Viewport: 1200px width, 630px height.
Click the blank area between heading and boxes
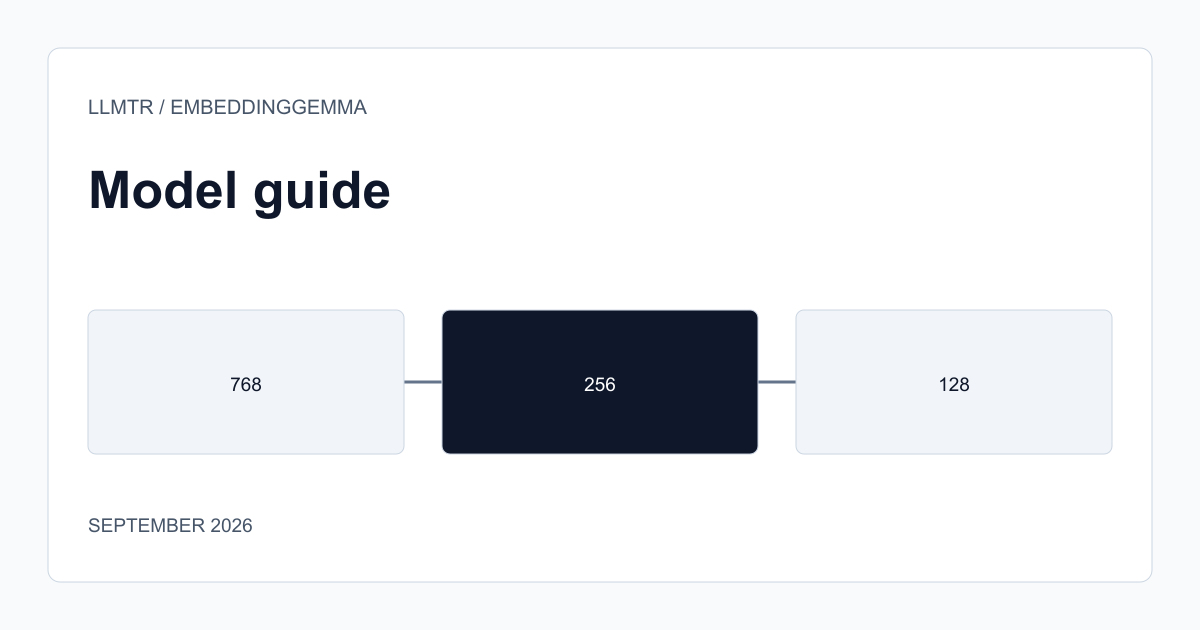click(600, 265)
